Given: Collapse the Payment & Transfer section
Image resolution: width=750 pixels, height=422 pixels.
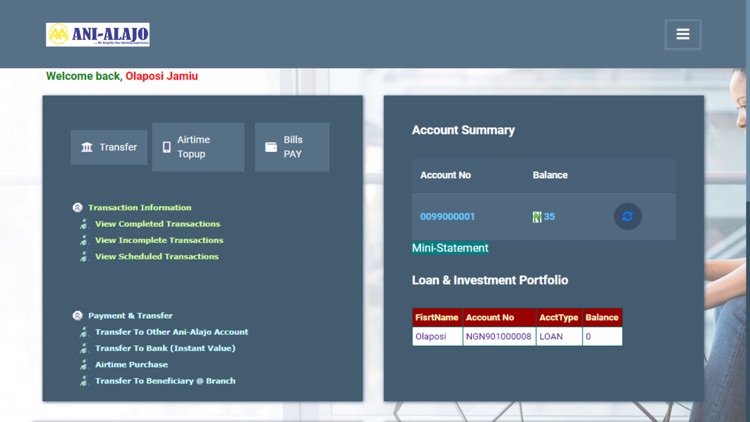Looking at the screenshot, I should tap(77, 315).
